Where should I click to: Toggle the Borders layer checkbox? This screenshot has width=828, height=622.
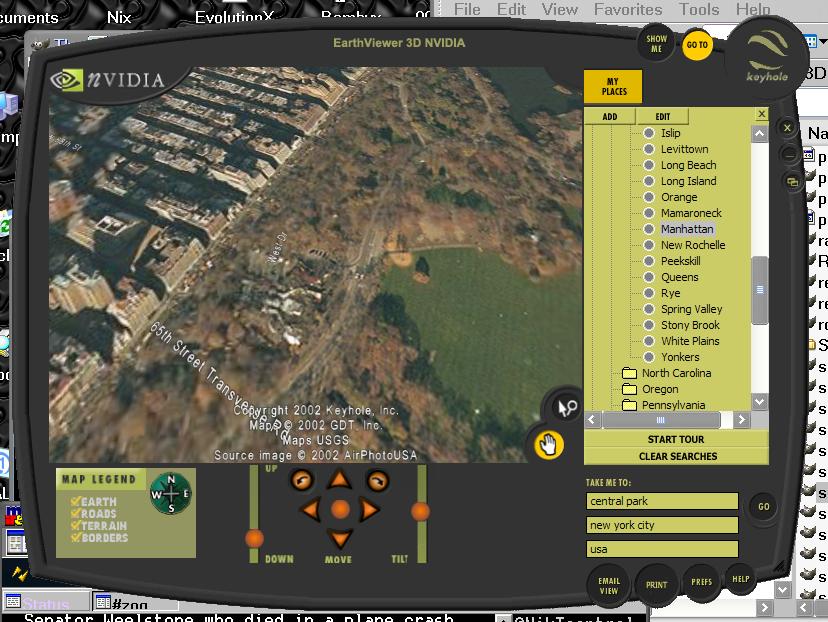pos(75,538)
